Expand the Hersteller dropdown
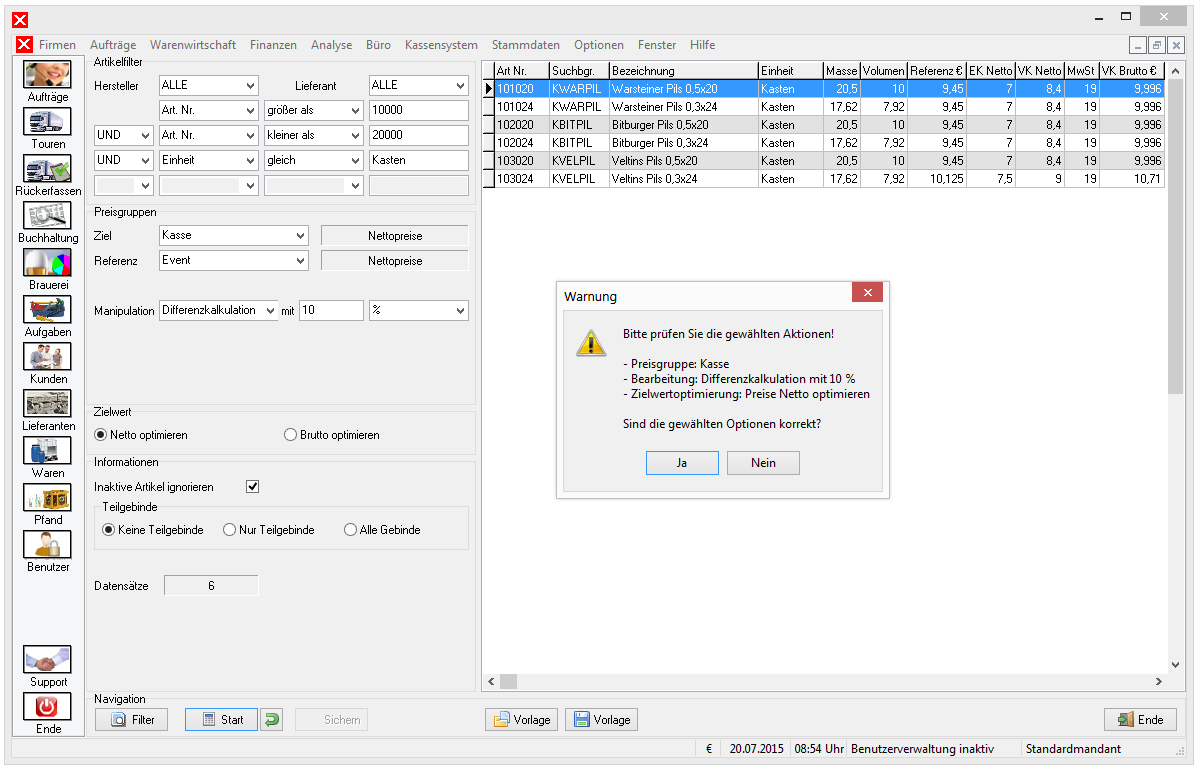1200x768 pixels. 208,86
